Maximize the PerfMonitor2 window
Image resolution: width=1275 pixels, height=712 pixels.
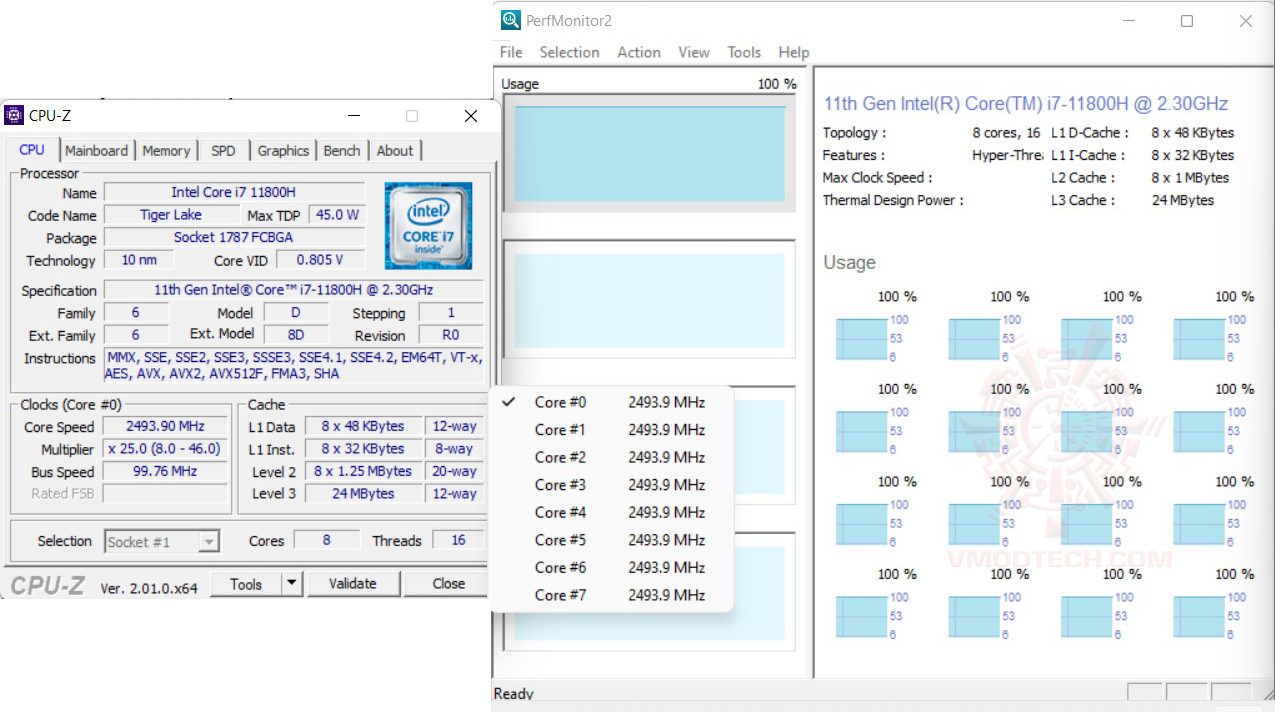[x=1187, y=21]
